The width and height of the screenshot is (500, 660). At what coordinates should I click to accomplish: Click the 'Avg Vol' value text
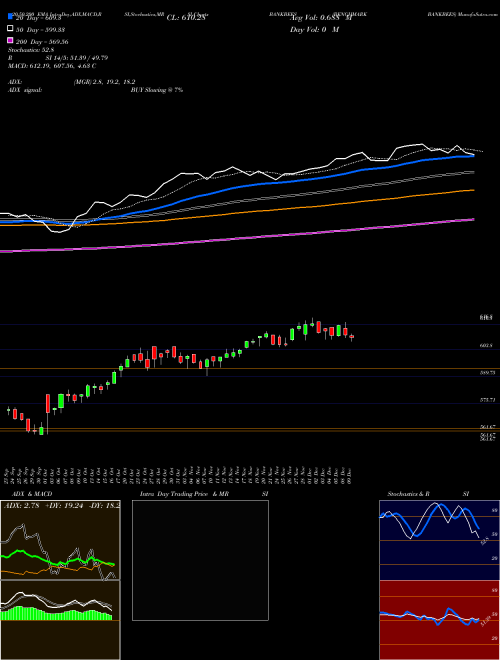pyautogui.click(x=321, y=18)
